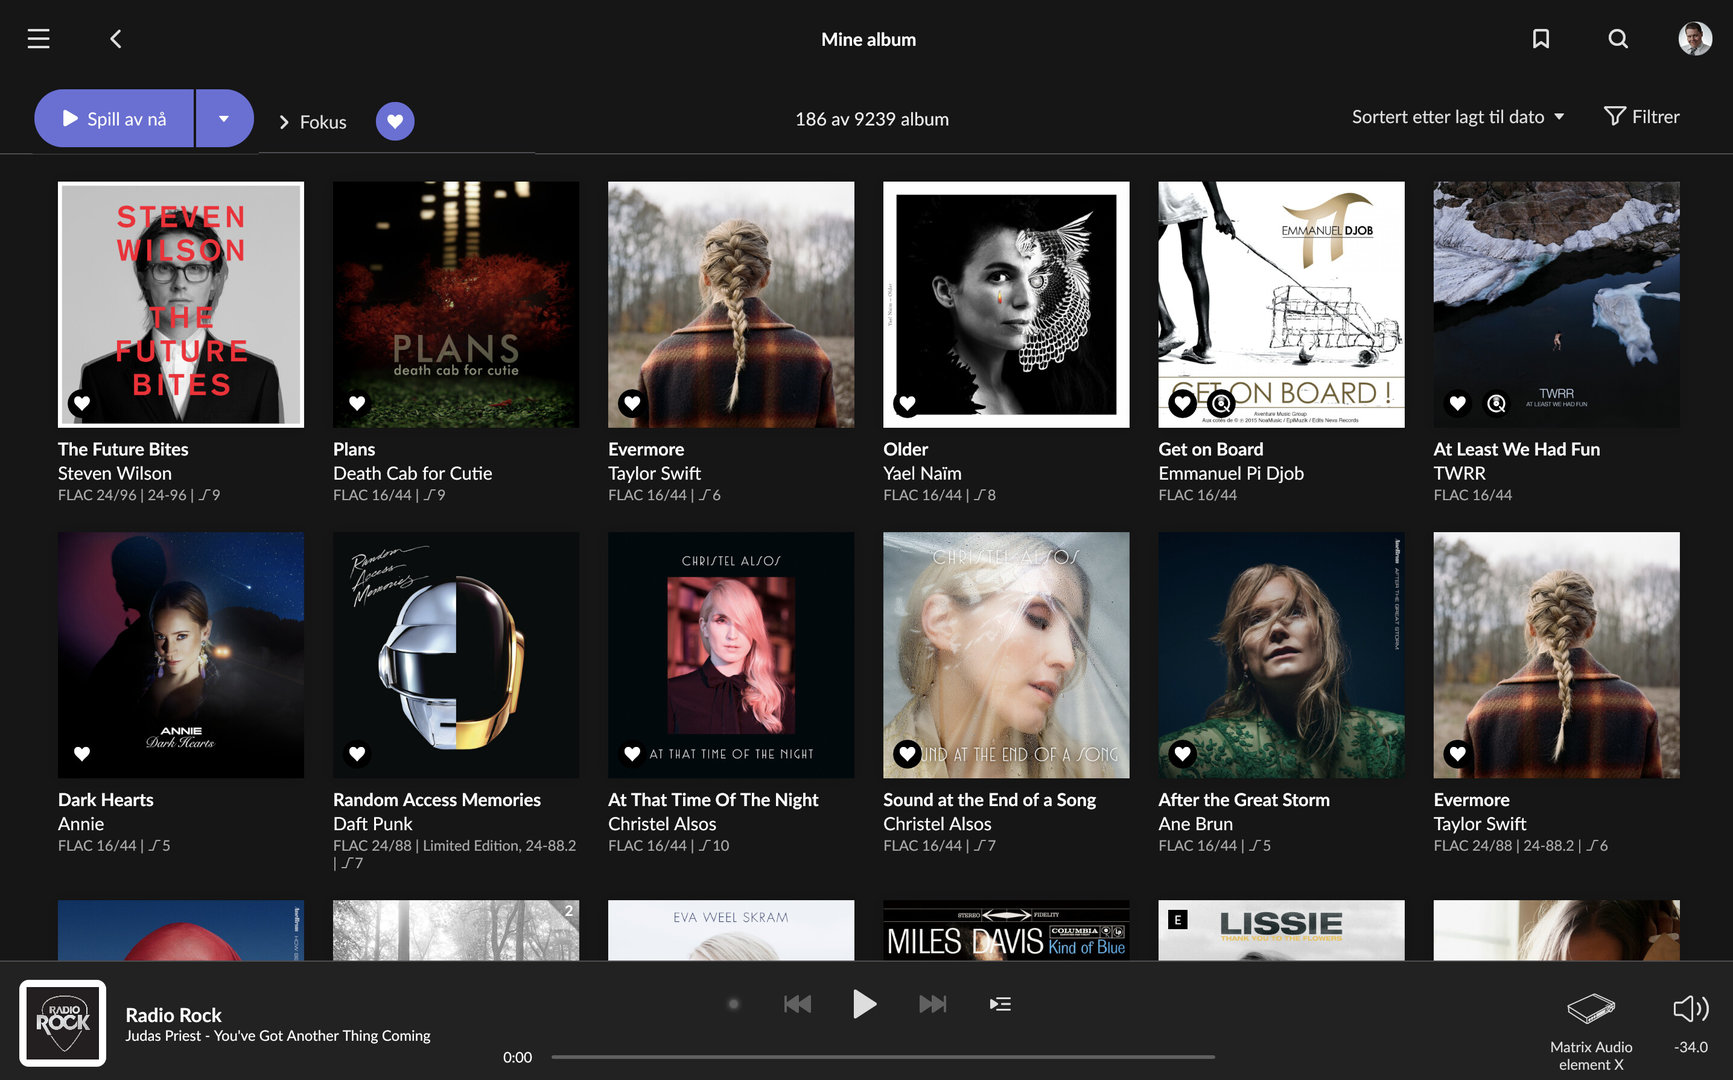The width and height of the screenshot is (1733, 1080).
Task: Toggle heart on Get on Board cover
Action: point(1183,403)
